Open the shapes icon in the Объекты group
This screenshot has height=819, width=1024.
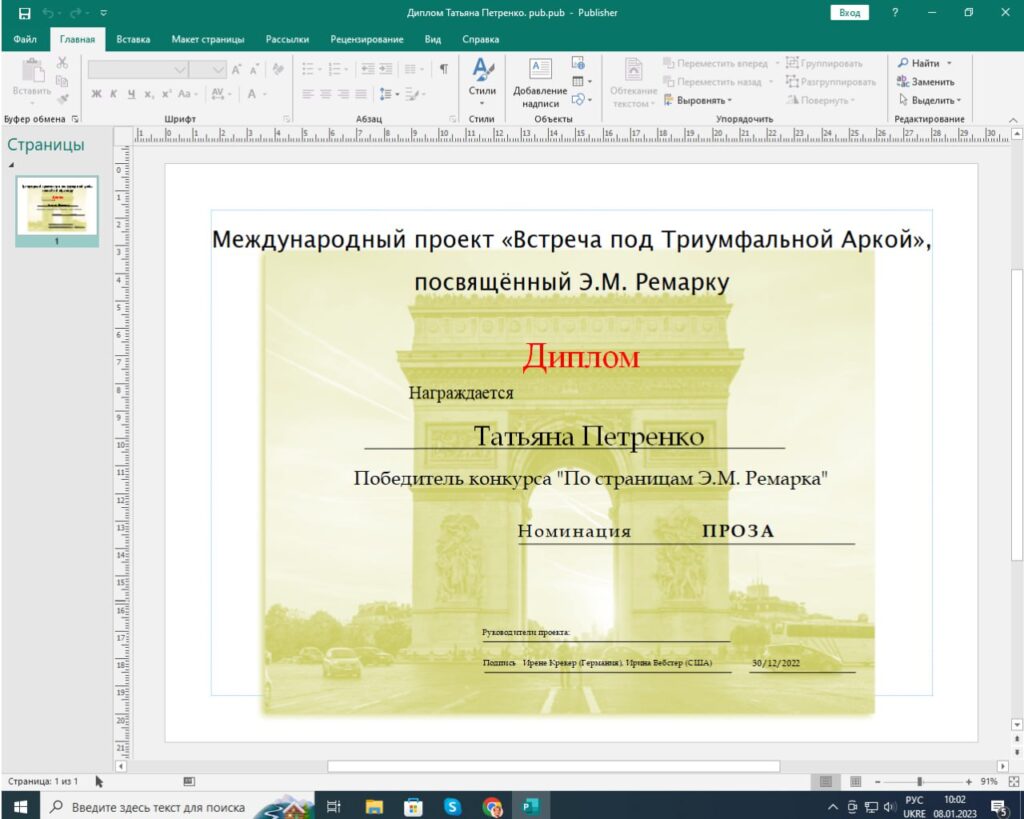click(x=579, y=99)
